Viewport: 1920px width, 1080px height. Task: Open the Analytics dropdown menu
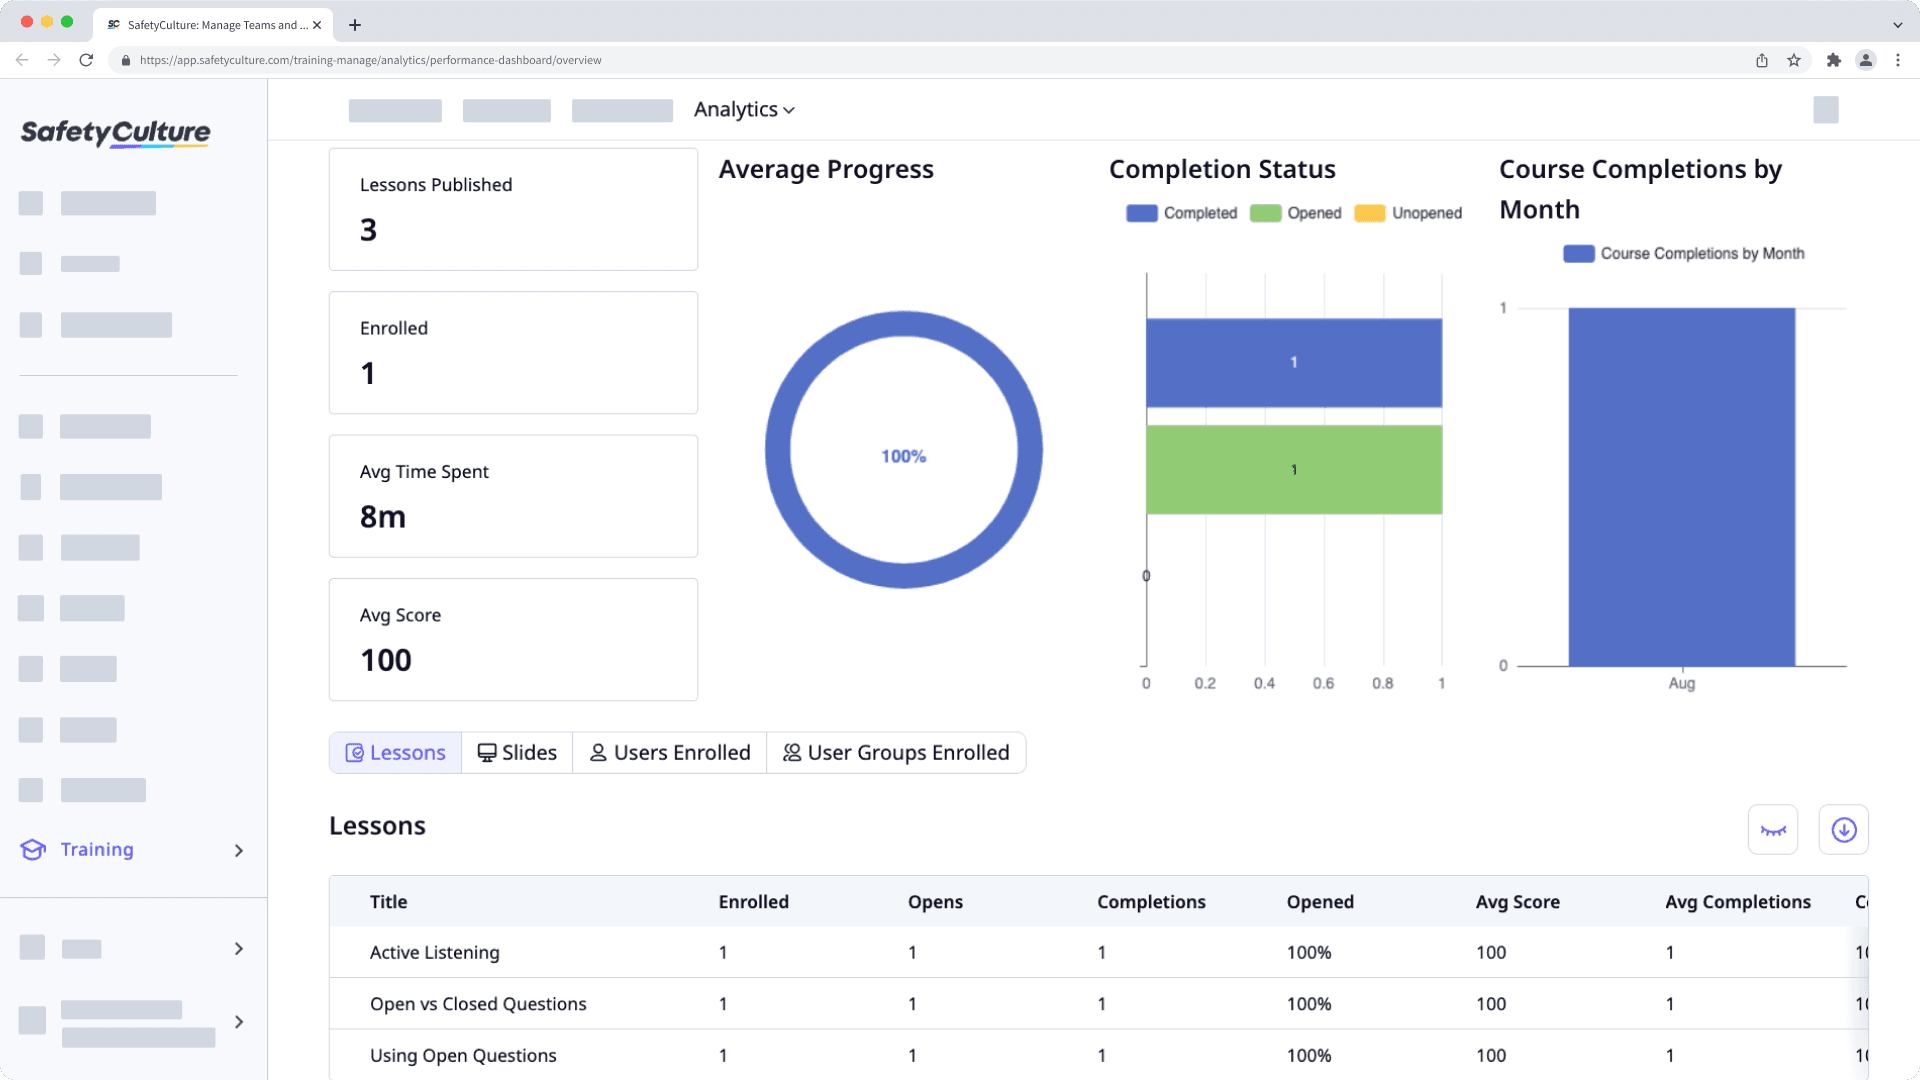tap(744, 110)
